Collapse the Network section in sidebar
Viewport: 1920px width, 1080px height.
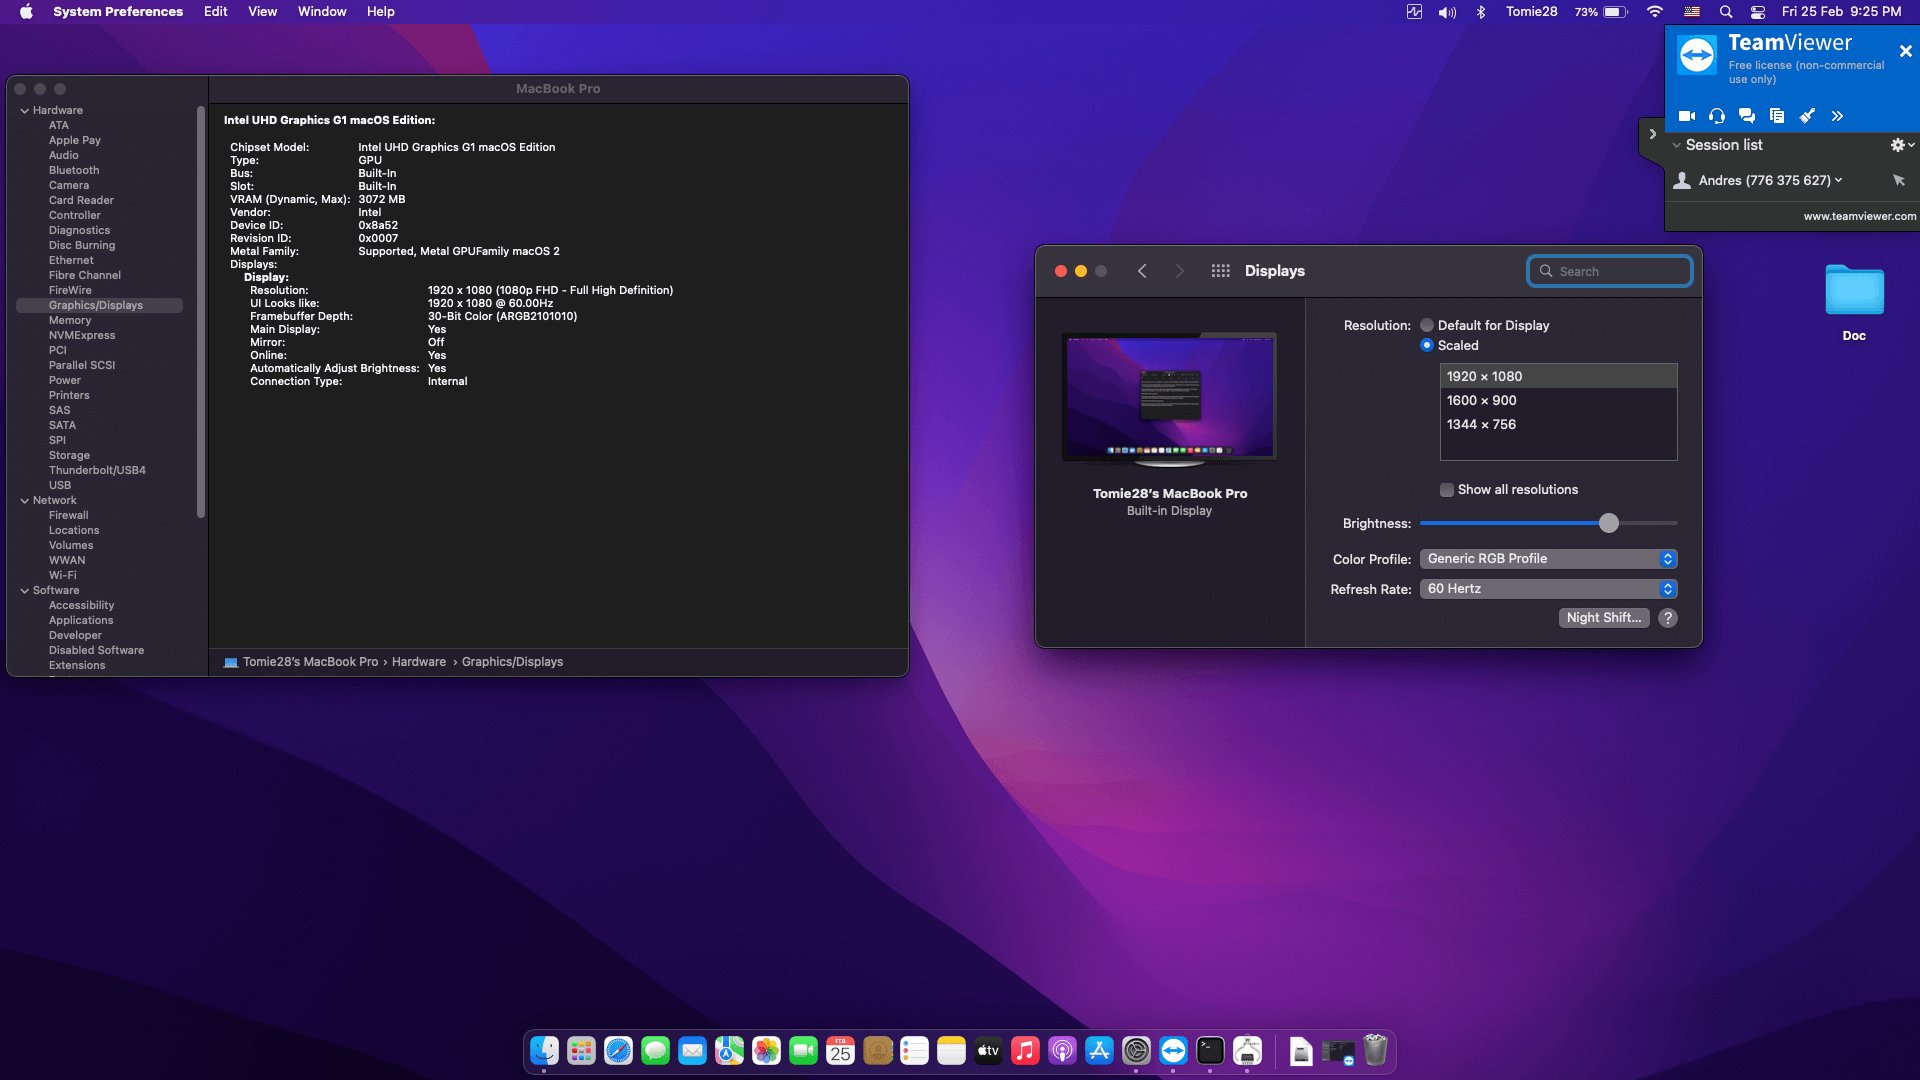[x=25, y=501]
